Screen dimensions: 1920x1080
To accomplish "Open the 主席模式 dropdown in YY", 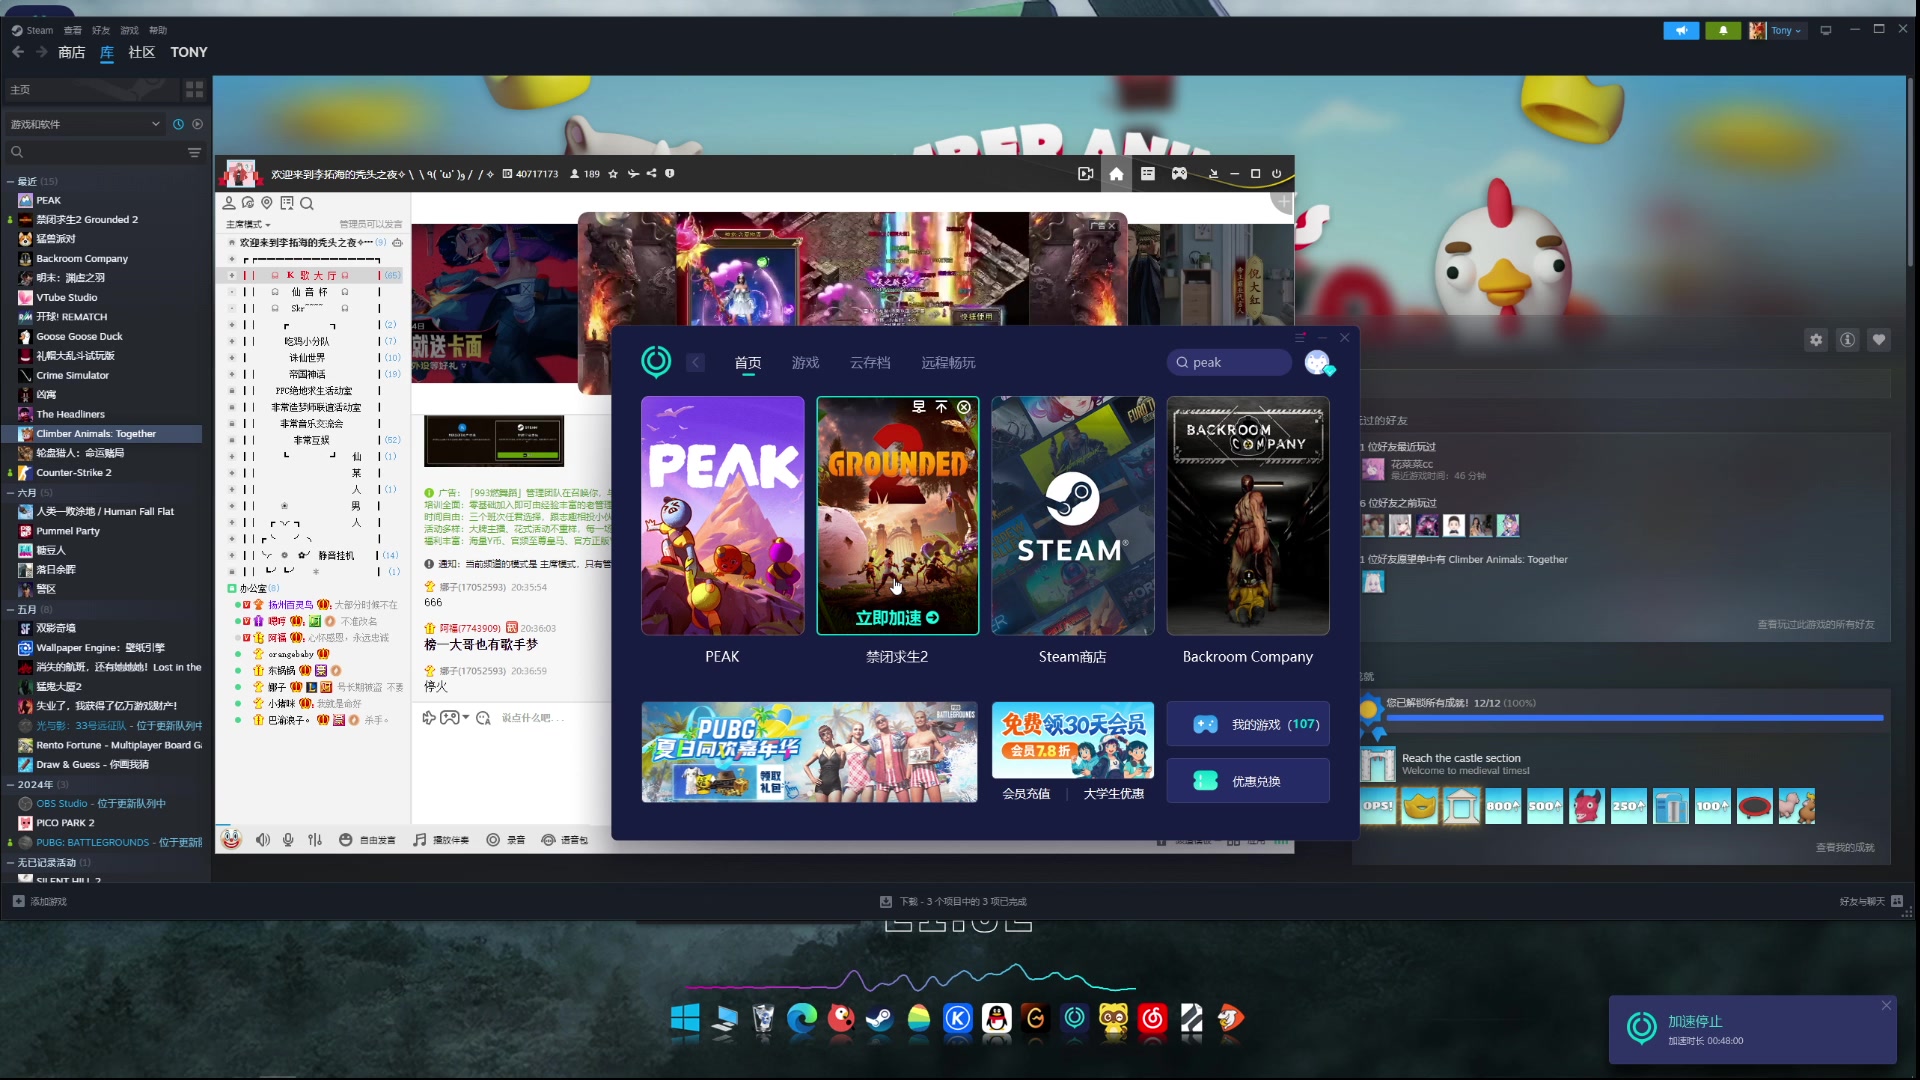I will [x=248, y=224].
